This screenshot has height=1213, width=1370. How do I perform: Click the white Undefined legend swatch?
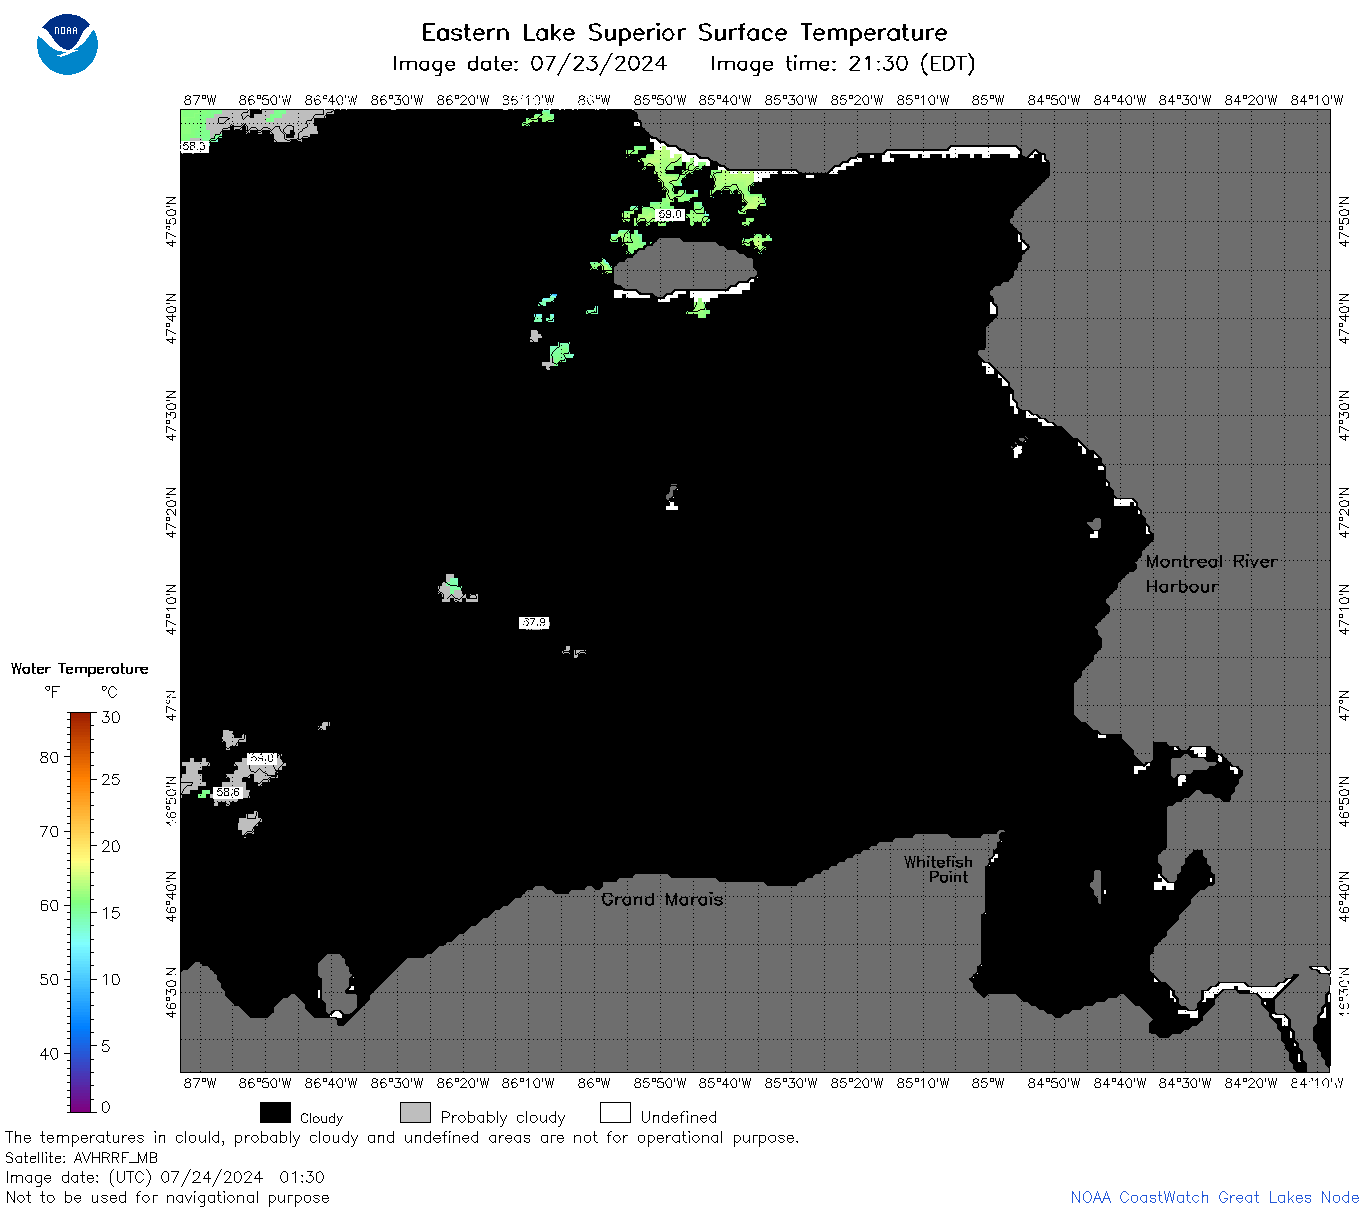click(615, 1113)
